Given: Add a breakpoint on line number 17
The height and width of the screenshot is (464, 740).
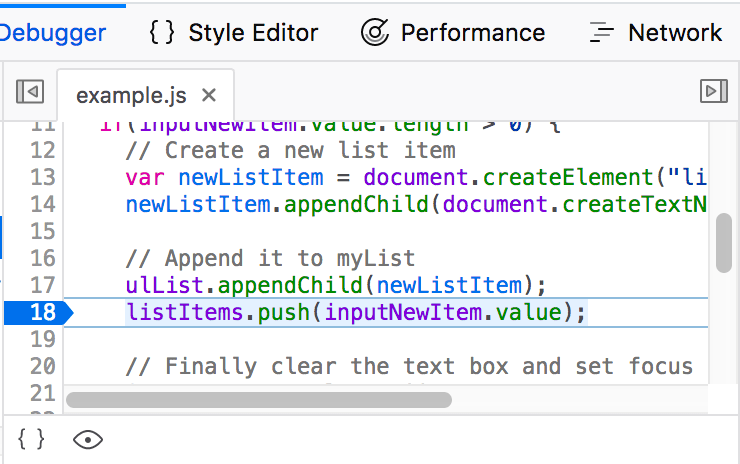Looking at the screenshot, I should click(43, 285).
